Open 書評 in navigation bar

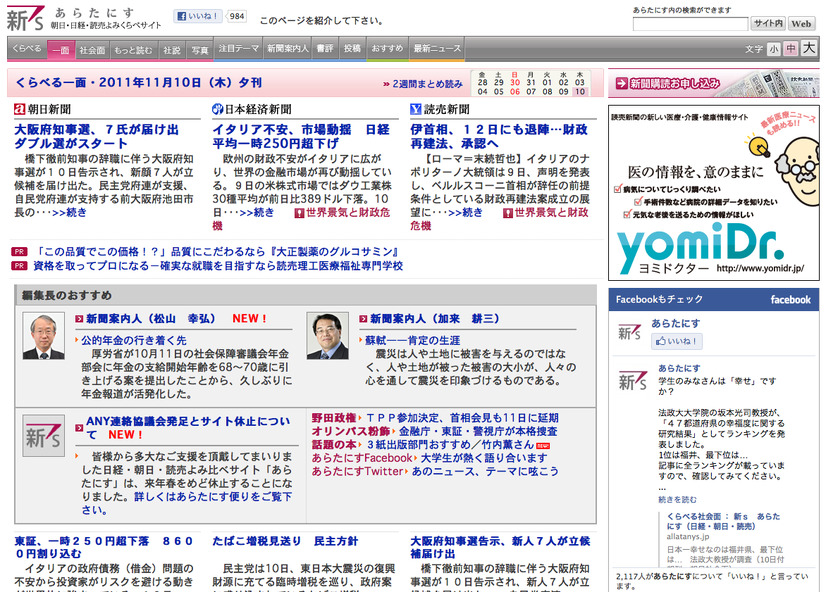tap(325, 48)
